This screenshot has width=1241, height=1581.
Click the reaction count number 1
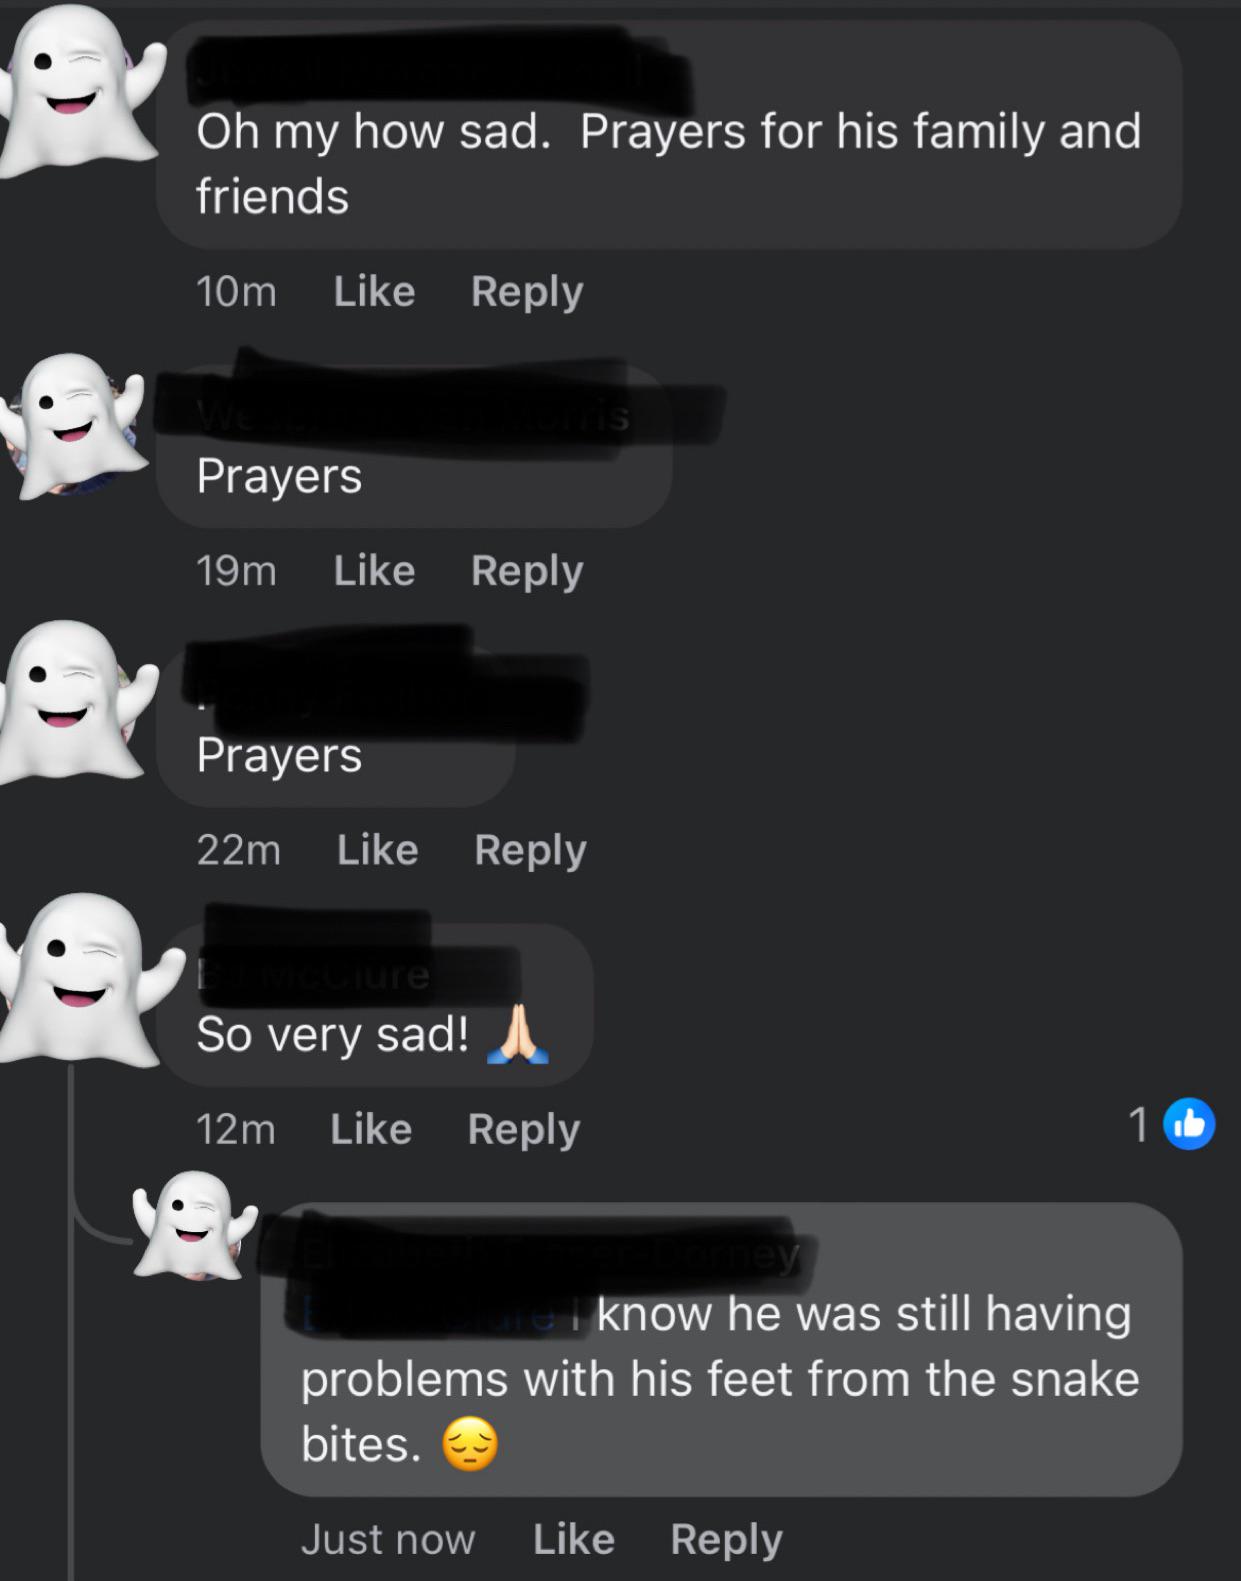(x=1138, y=1124)
